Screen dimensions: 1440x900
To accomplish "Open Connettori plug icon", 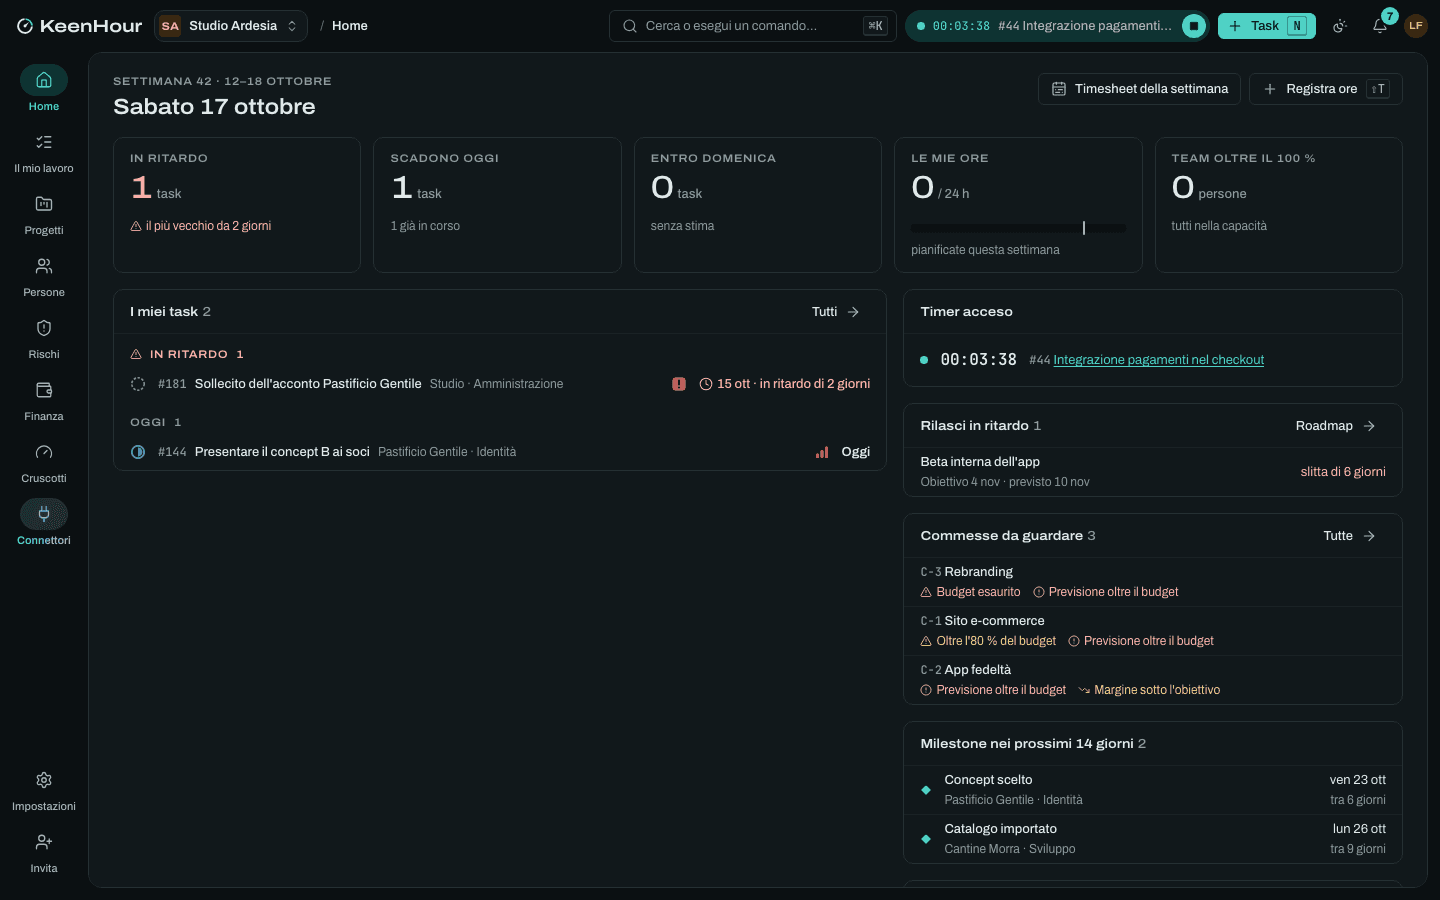I will pyautogui.click(x=44, y=514).
